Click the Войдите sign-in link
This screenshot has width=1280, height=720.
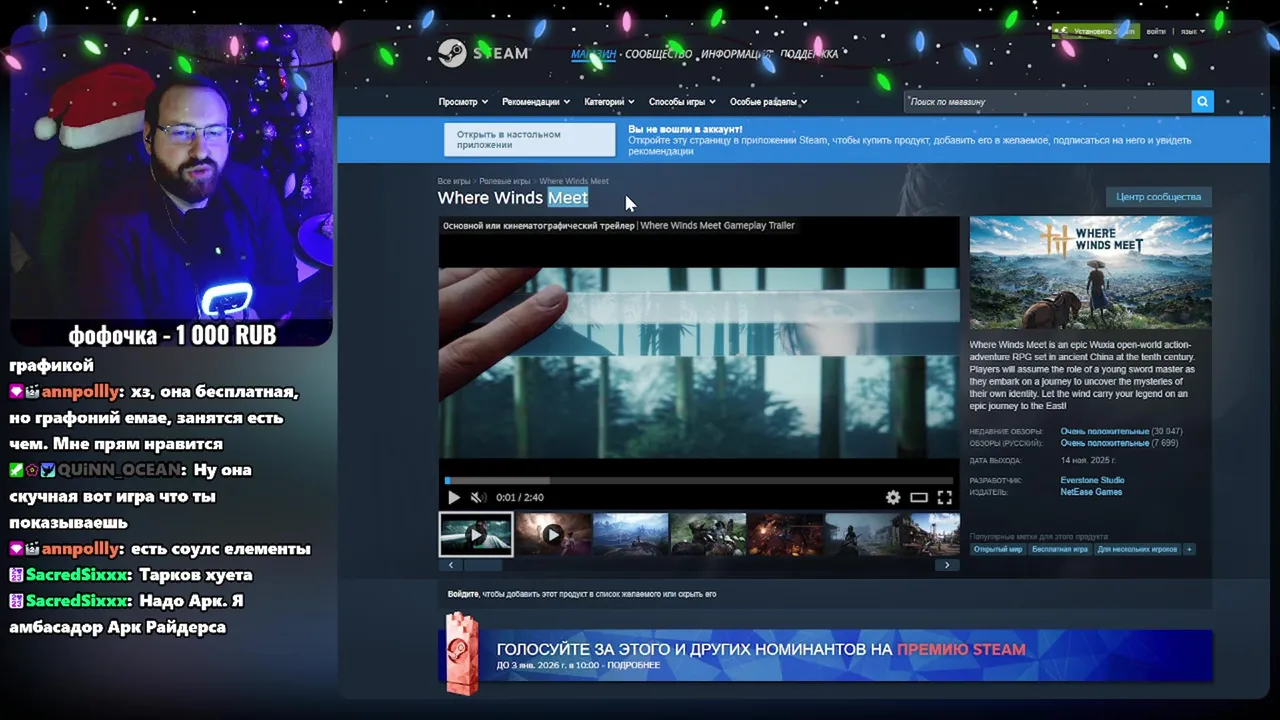click(463, 594)
